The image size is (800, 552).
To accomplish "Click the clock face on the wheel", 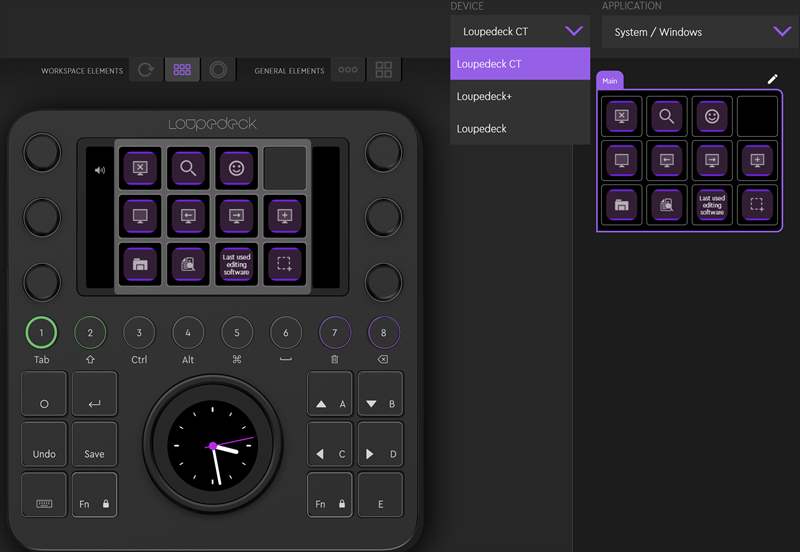I will point(212,445).
